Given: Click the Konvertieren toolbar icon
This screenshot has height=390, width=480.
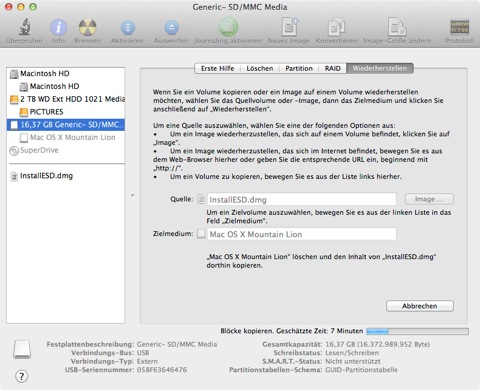Looking at the screenshot, I should (x=336, y=27).
